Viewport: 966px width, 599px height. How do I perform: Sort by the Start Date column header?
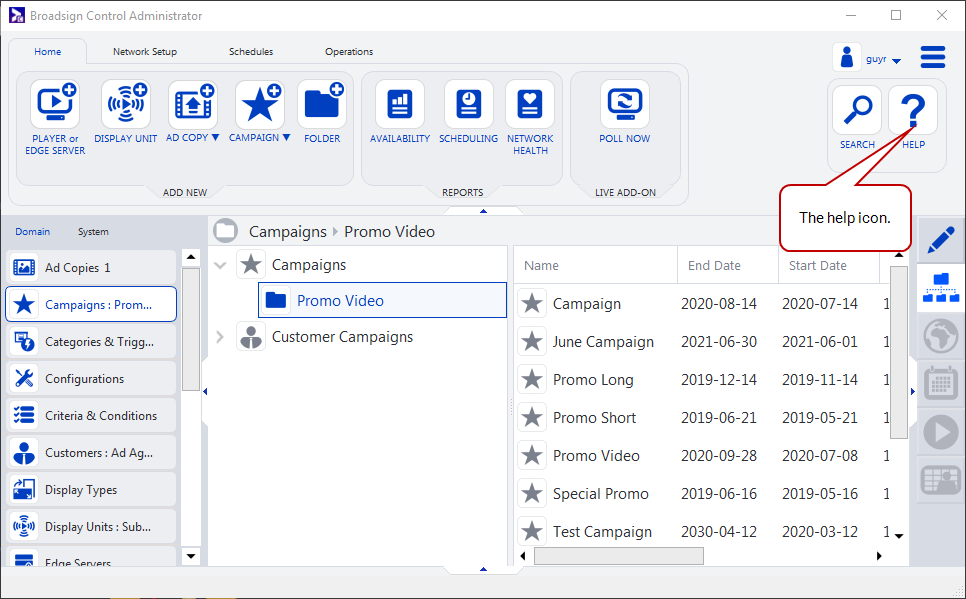pos(829,266)
